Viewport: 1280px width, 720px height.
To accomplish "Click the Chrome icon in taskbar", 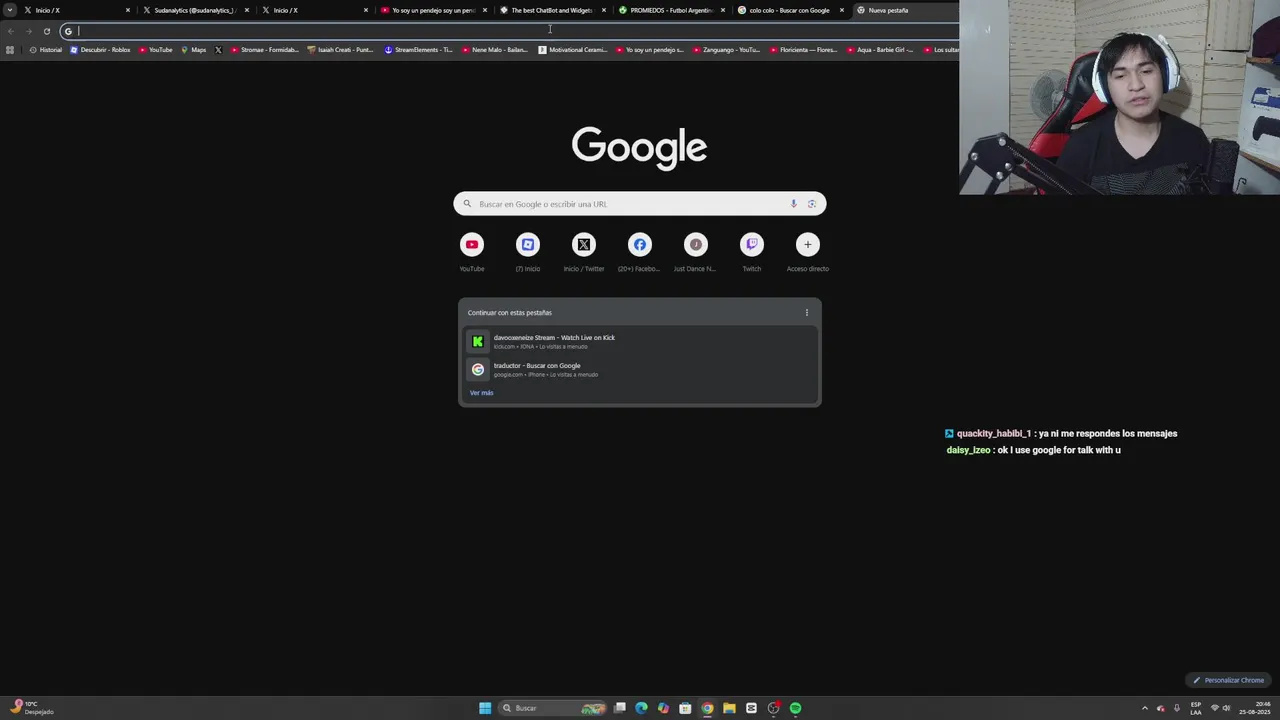I will point(707,708).
